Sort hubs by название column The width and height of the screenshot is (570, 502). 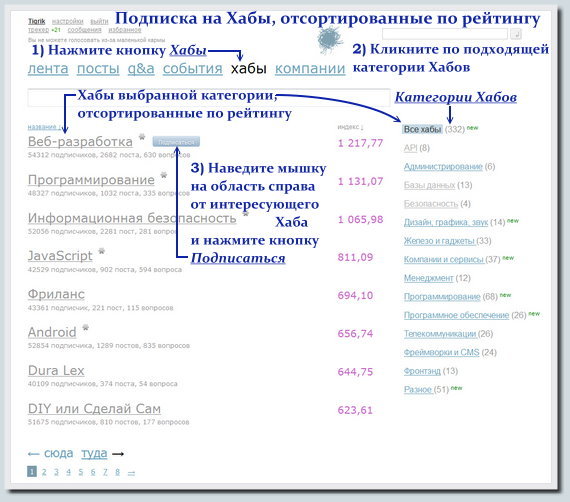tap(44, 127)
